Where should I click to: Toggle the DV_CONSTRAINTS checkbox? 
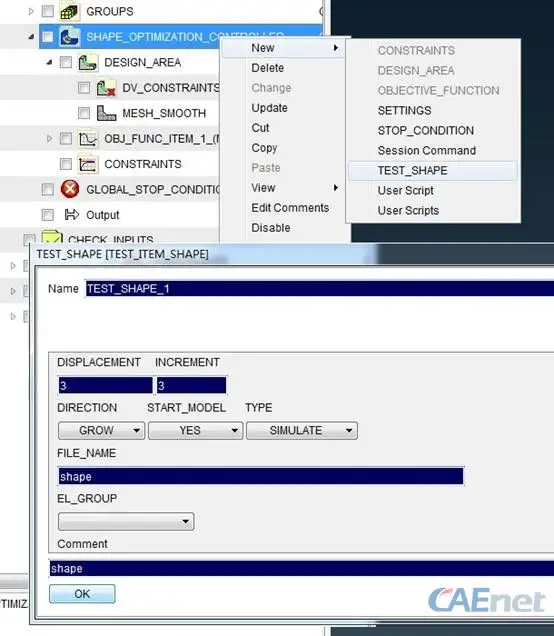[x=84, y=88]
